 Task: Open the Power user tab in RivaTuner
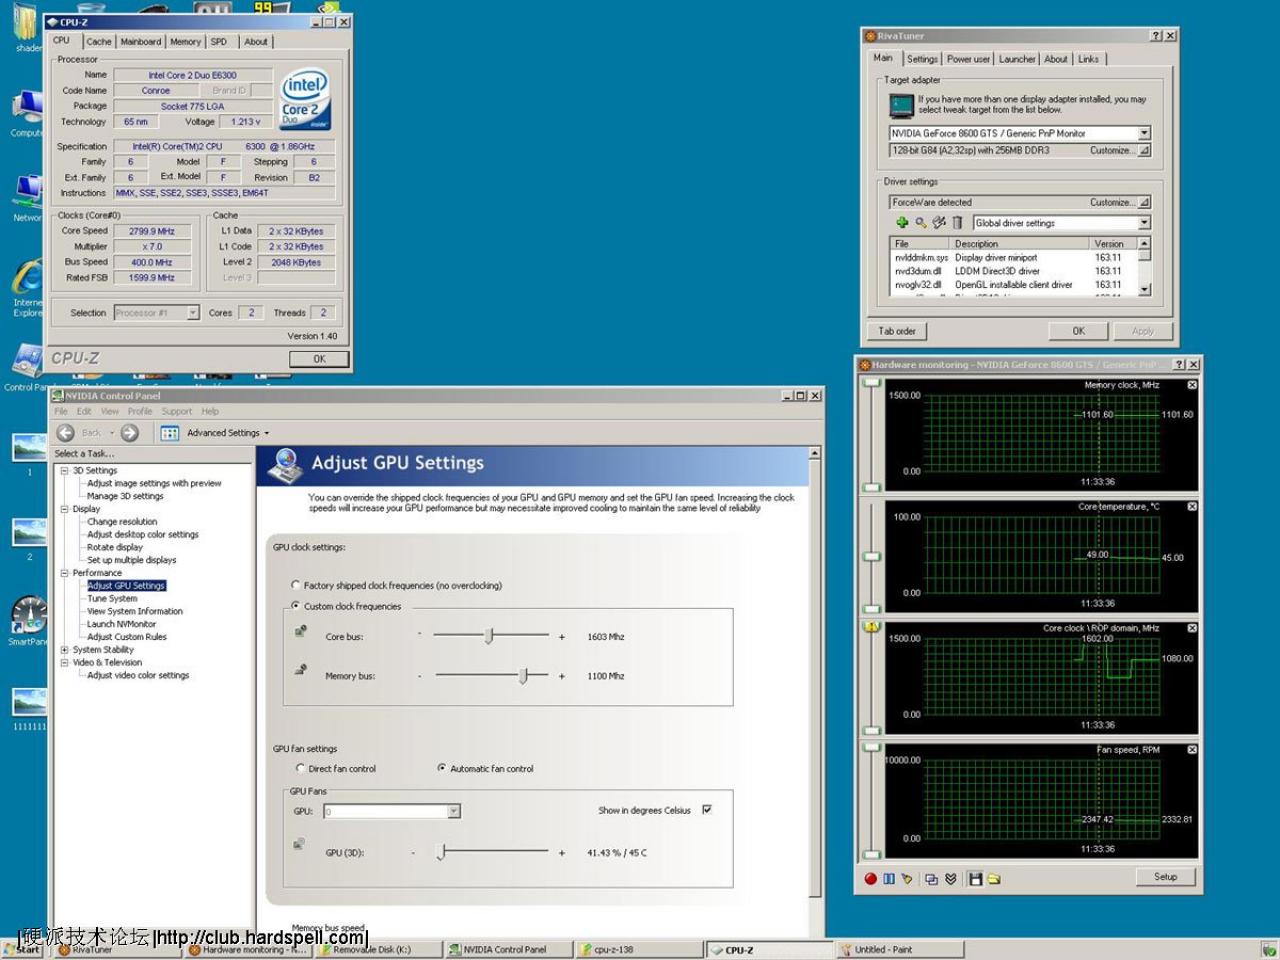(968, 59)
